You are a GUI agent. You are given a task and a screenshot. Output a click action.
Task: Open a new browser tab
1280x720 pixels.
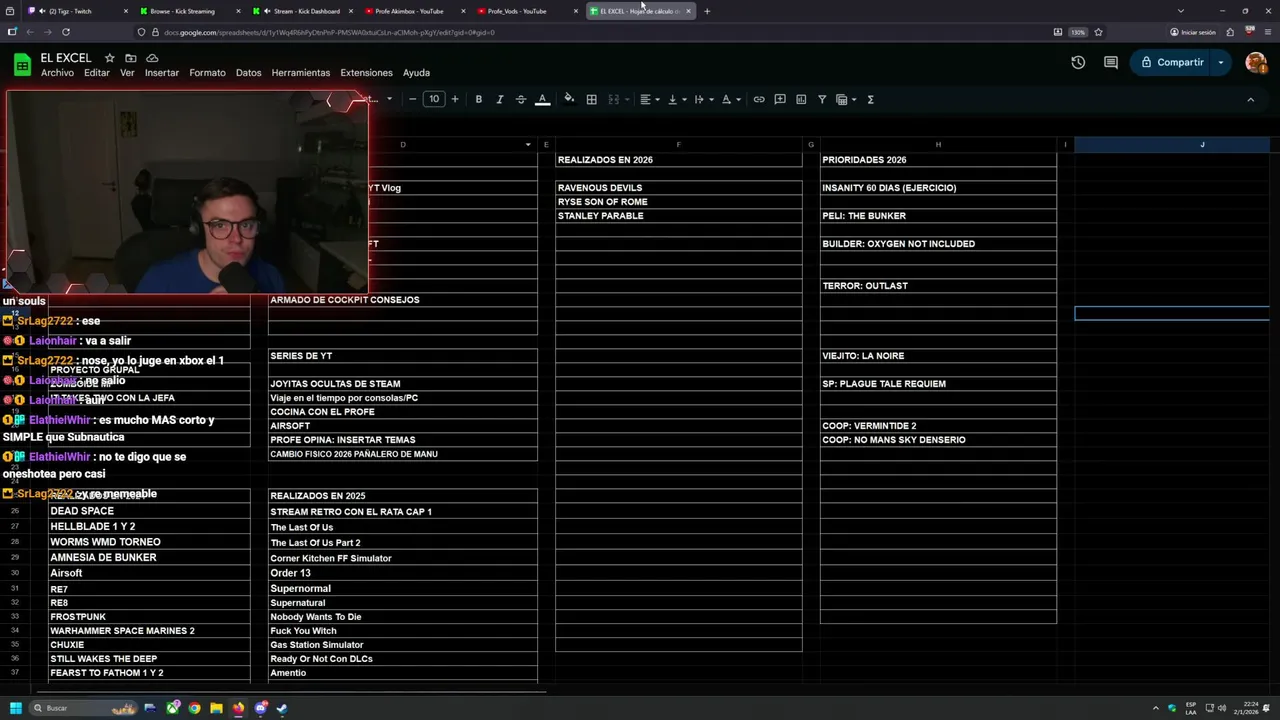(707, 11)
